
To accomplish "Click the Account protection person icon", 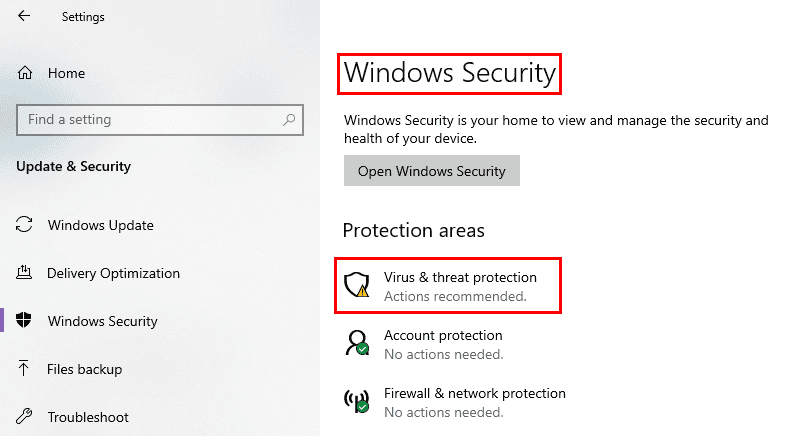I will 357,343.
